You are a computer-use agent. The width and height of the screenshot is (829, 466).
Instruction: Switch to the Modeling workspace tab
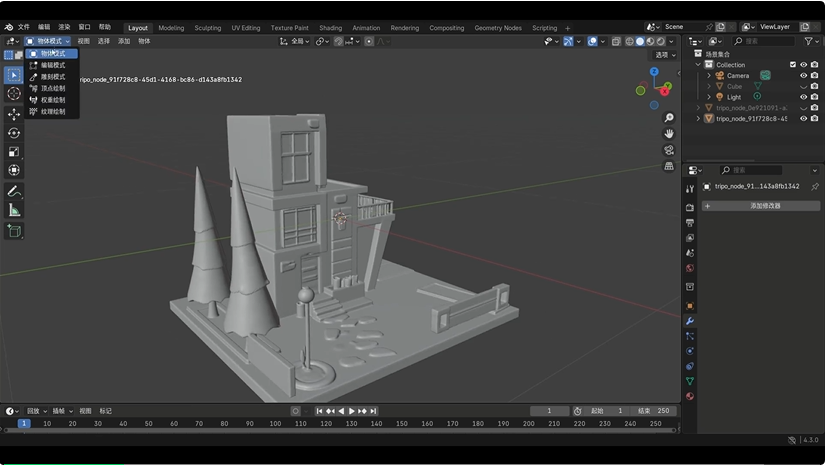point(171,28)
